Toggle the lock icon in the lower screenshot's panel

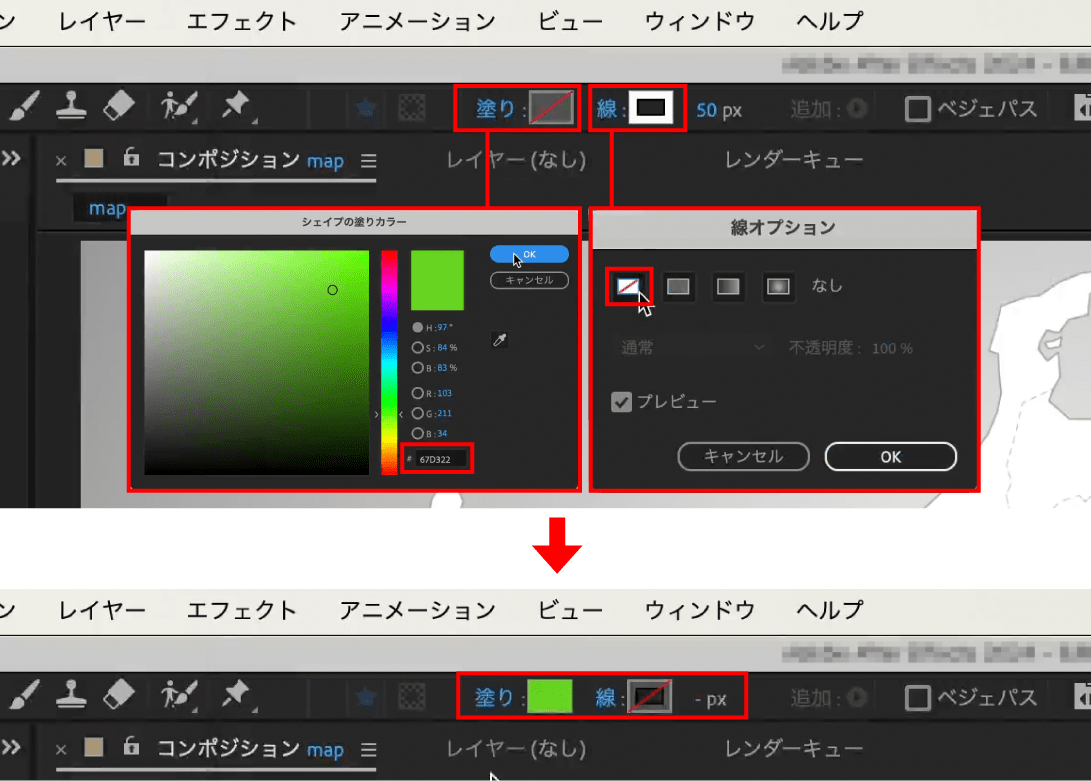point(131,746)
